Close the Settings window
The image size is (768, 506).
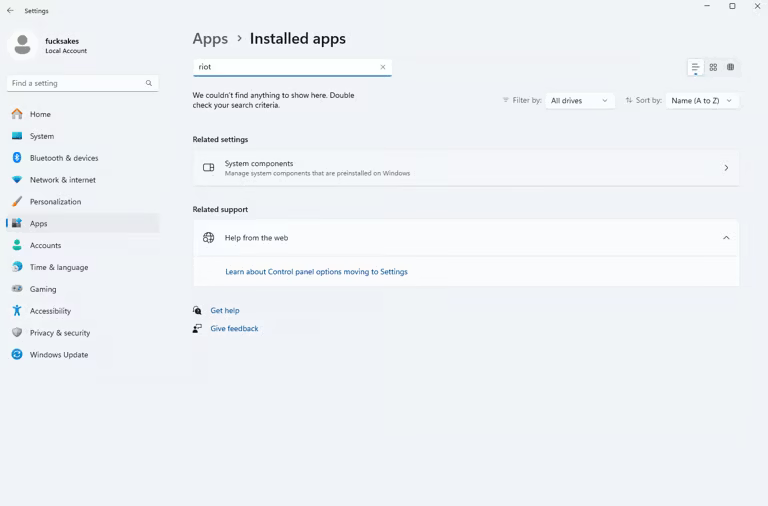click(757, 6)
